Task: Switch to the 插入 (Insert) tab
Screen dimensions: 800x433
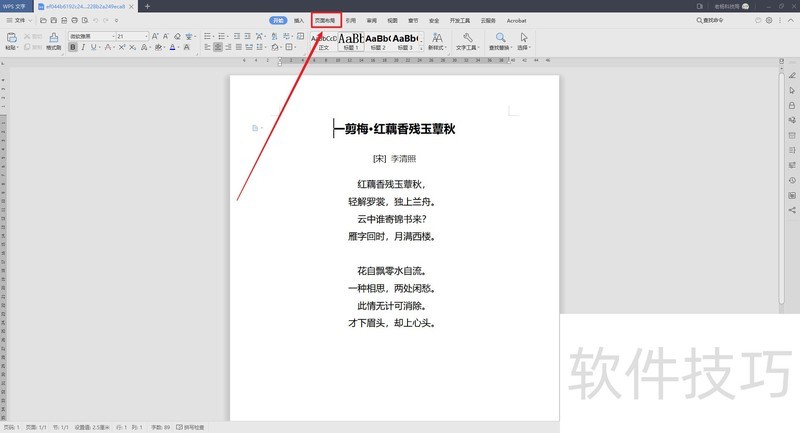Action: [x=299, y=20]
